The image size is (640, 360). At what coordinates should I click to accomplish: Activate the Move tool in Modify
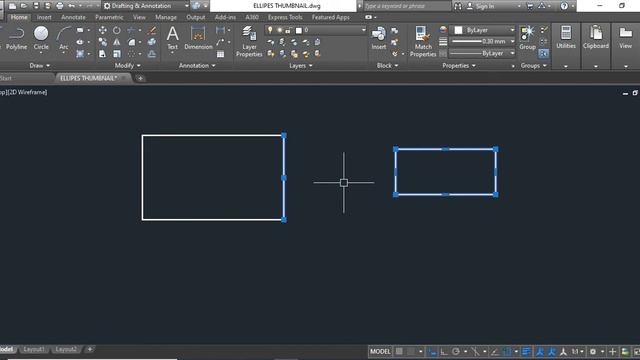[102, 30]
